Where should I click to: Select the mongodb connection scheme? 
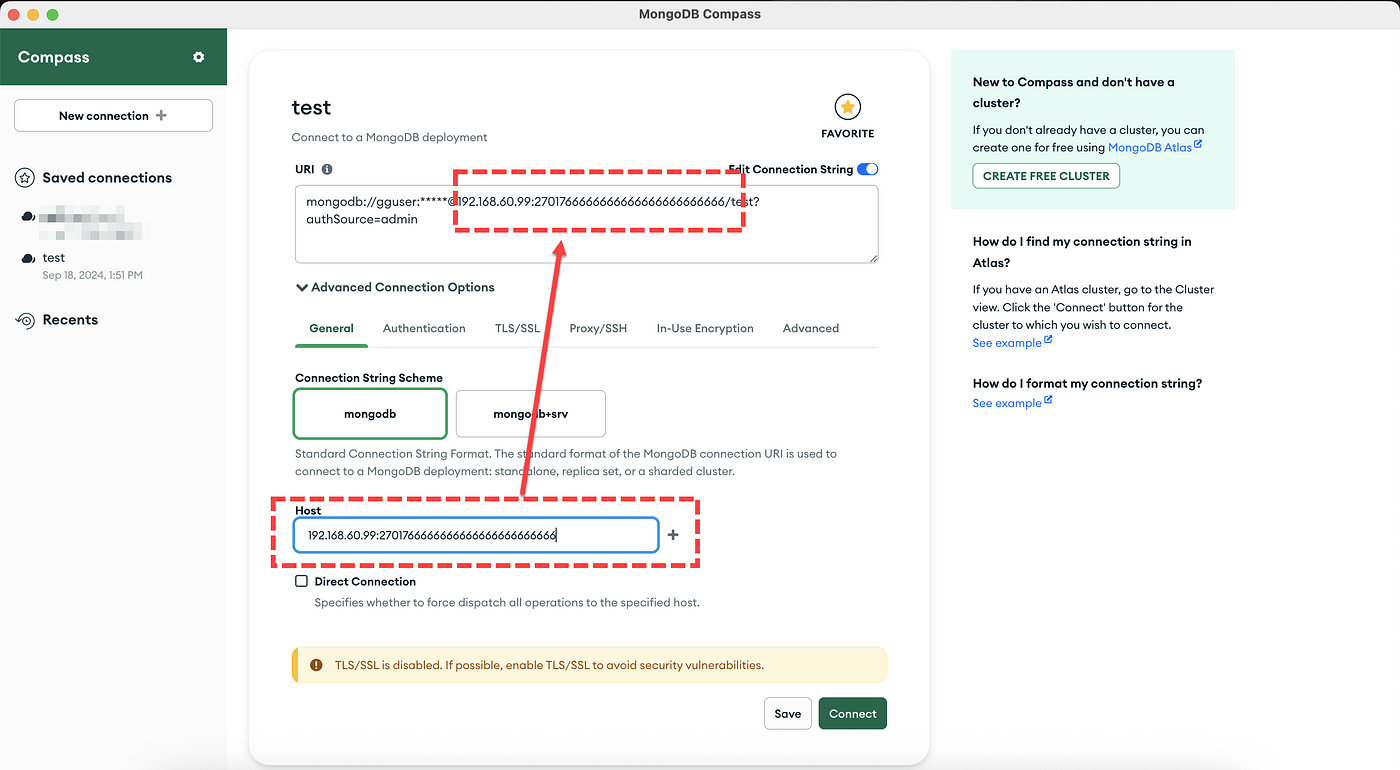point(370,414)
